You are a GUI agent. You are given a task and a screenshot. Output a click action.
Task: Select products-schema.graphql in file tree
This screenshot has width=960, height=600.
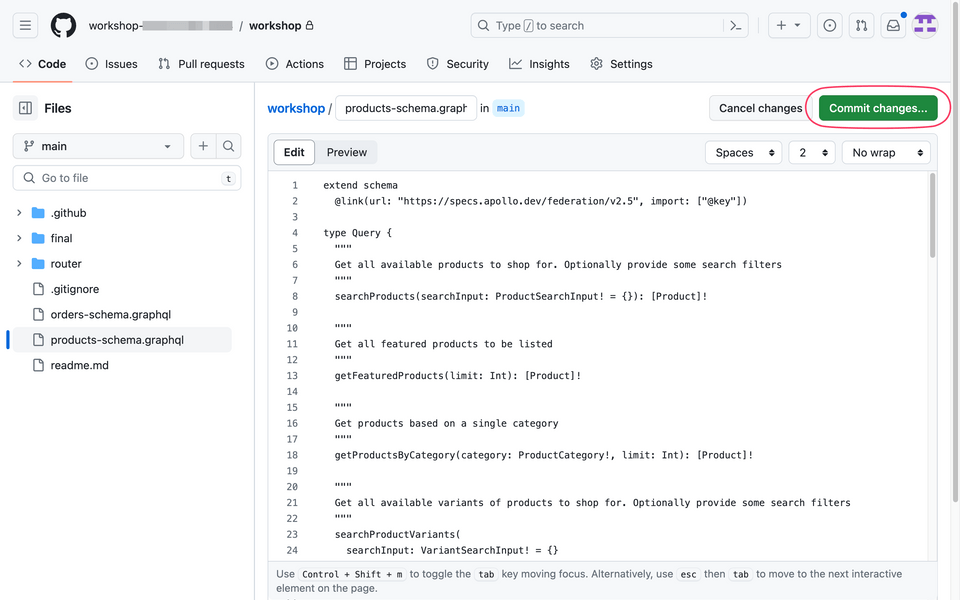point(122,340)
